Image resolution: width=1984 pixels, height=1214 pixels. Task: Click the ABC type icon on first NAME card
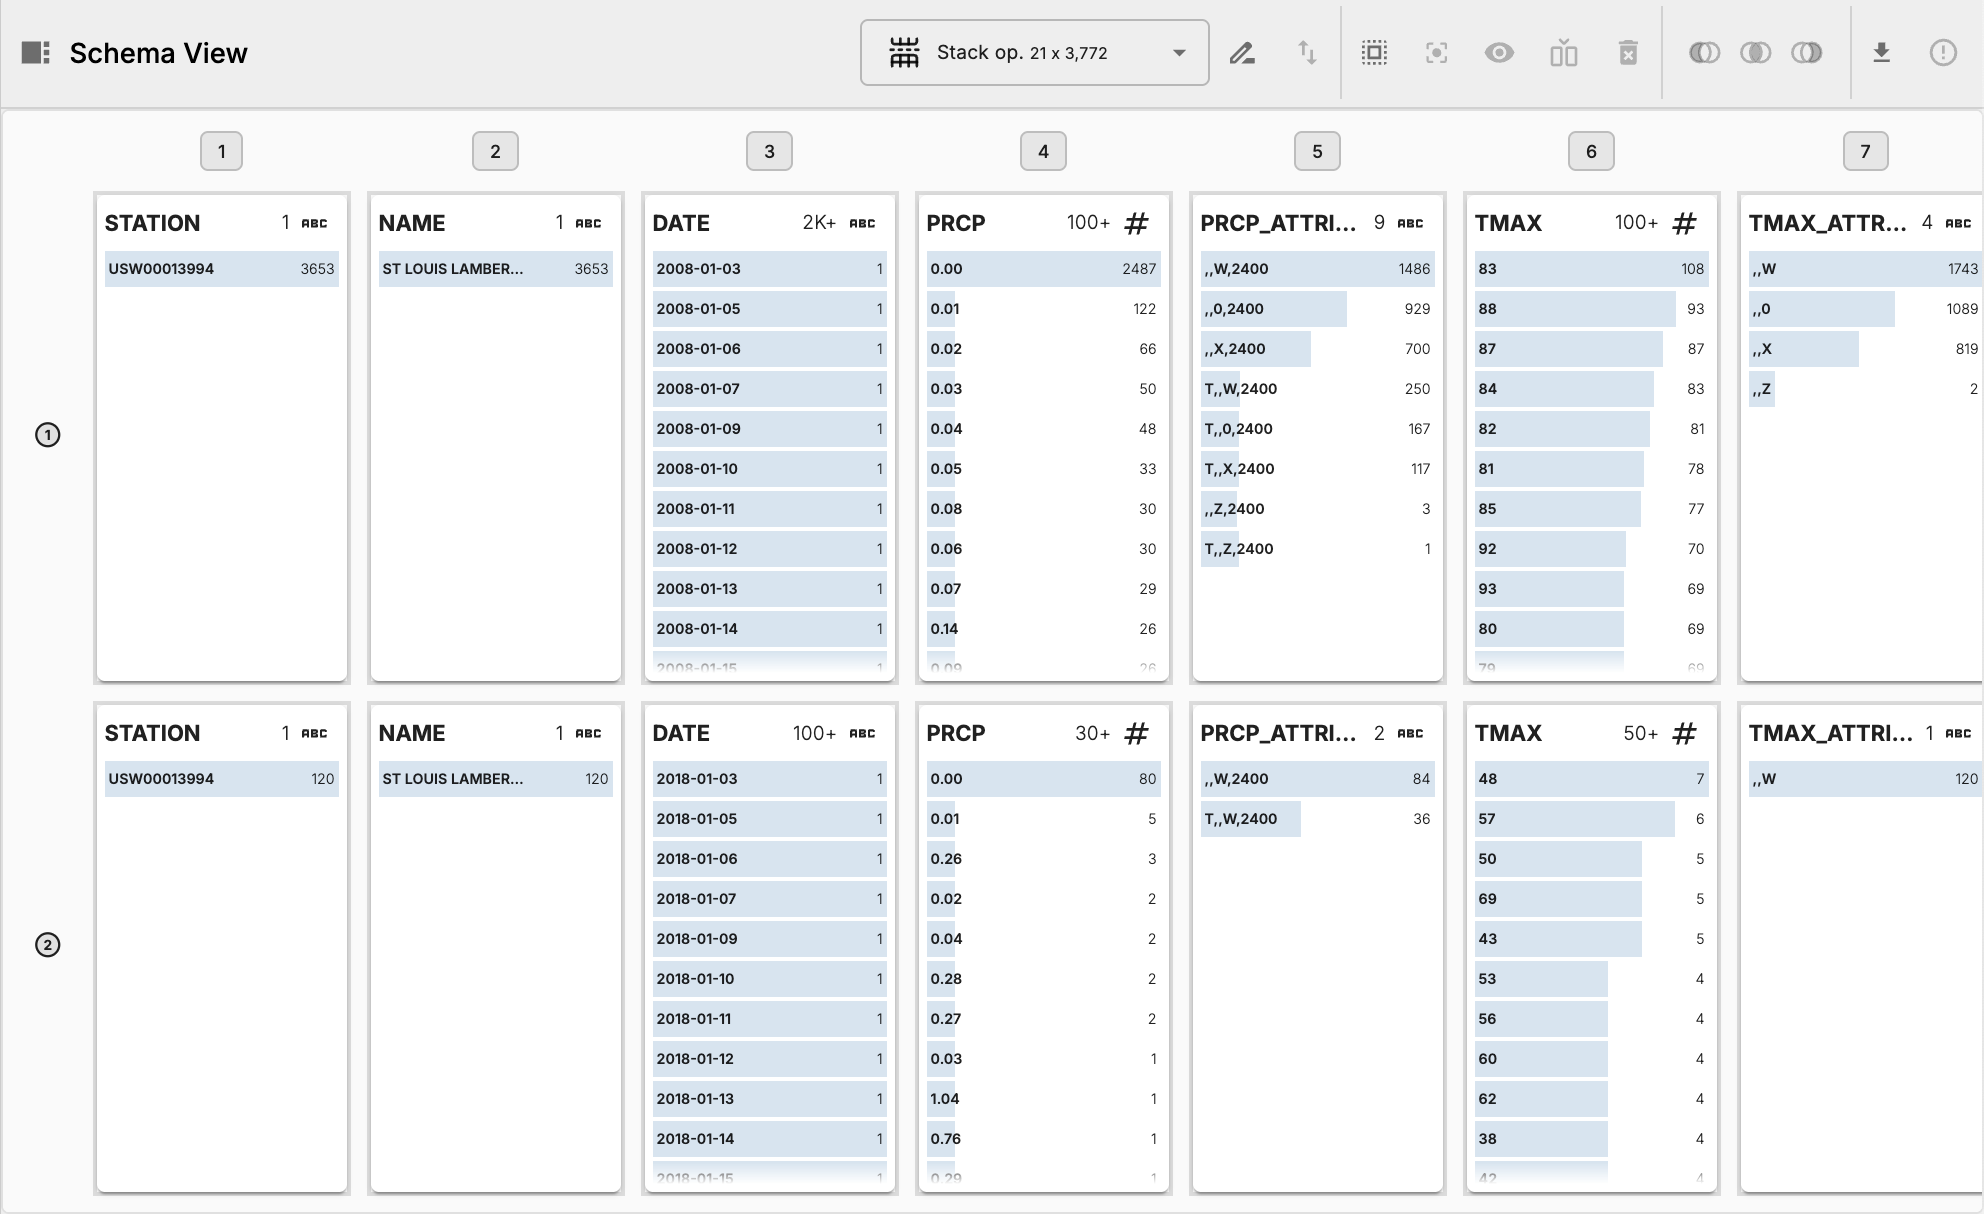point(588,223)
